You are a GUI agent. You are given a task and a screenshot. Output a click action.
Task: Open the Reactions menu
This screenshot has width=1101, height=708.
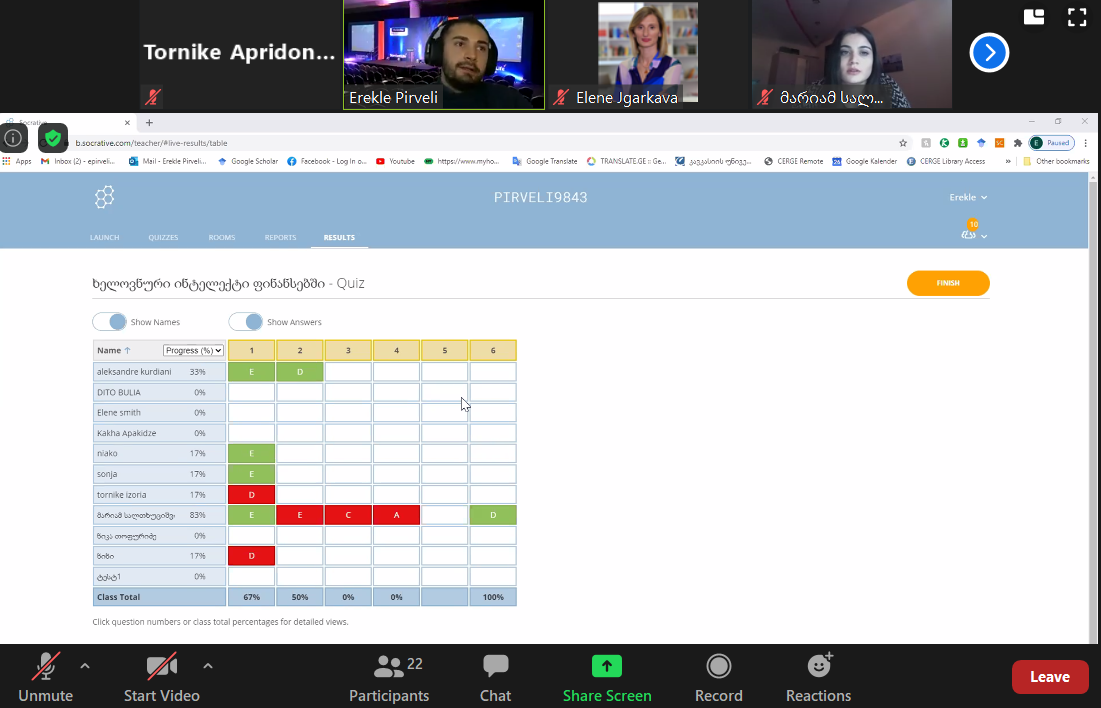[819, 667]
